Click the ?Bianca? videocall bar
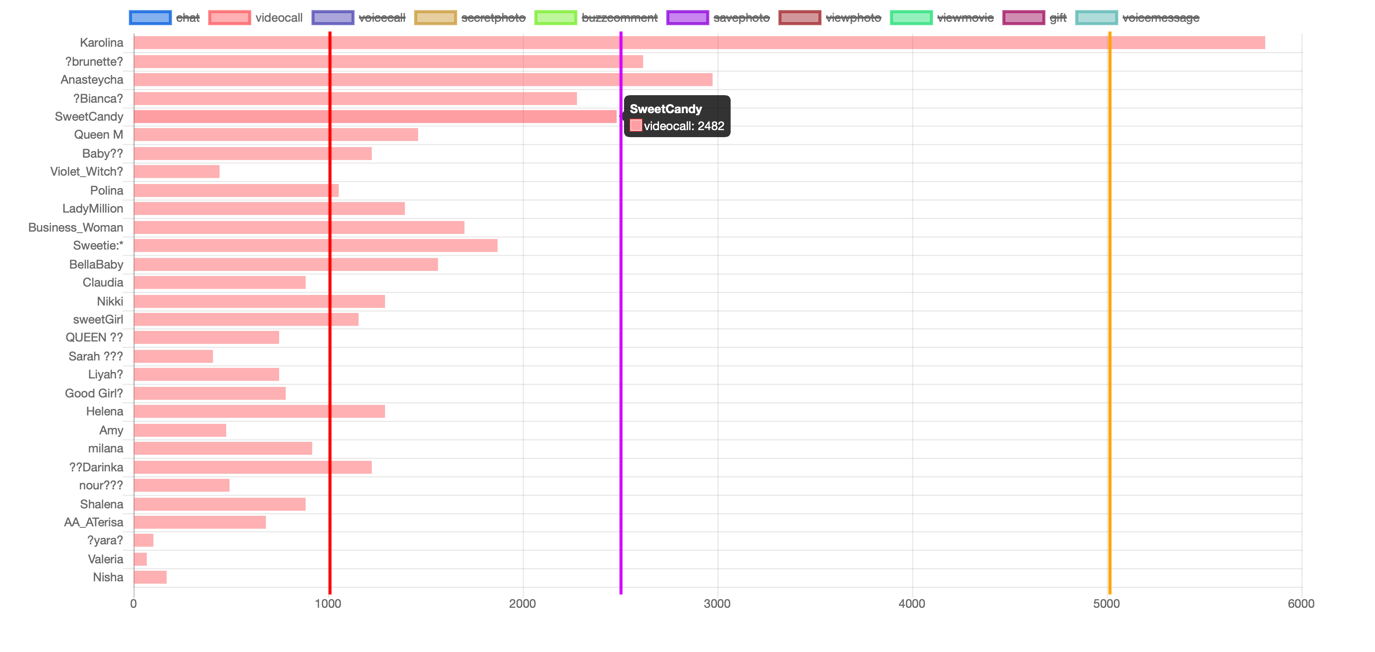 click(355, 98)
